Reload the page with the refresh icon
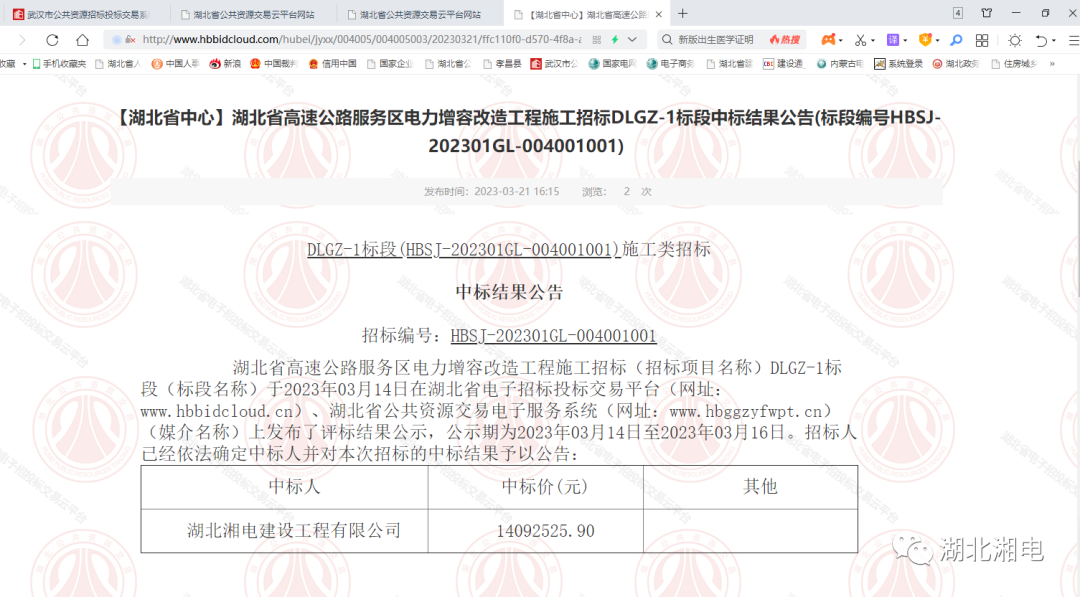 pos(51,40)
